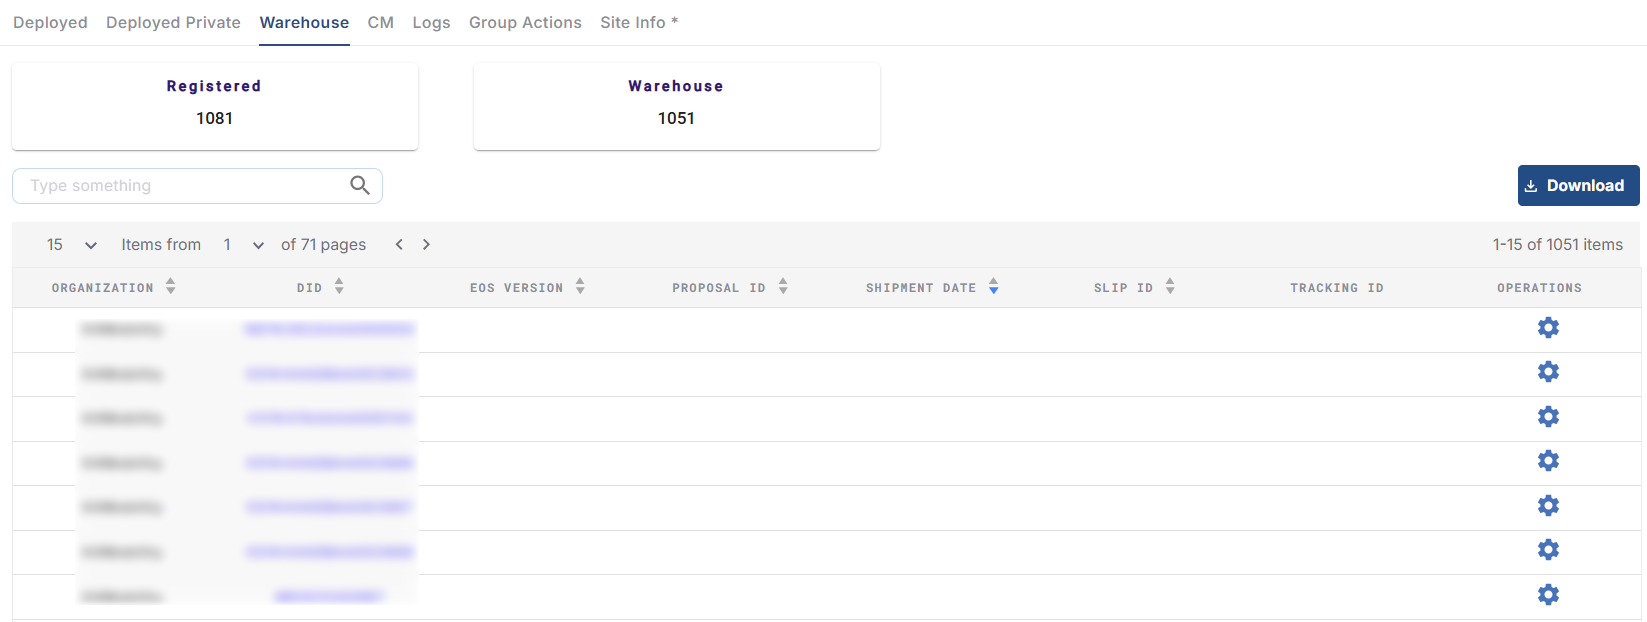Viewport: 1647px width, 622px height.
Task: Open page number dropdown
Action: pos(258,245)
